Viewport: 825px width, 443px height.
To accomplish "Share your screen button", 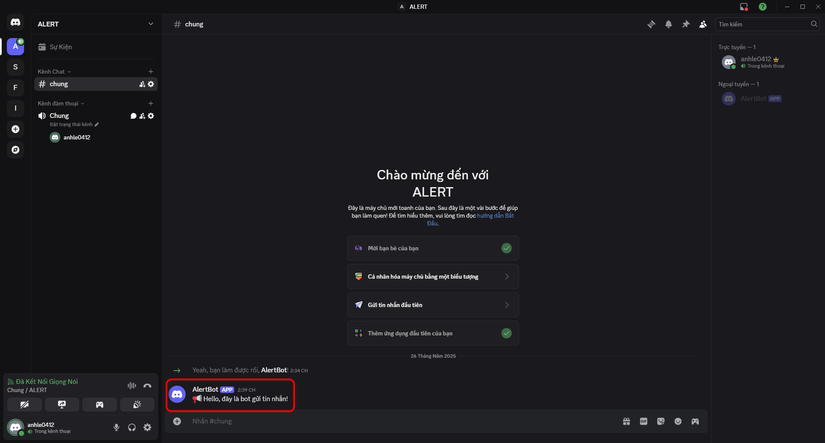I will (x=62, y=405).
